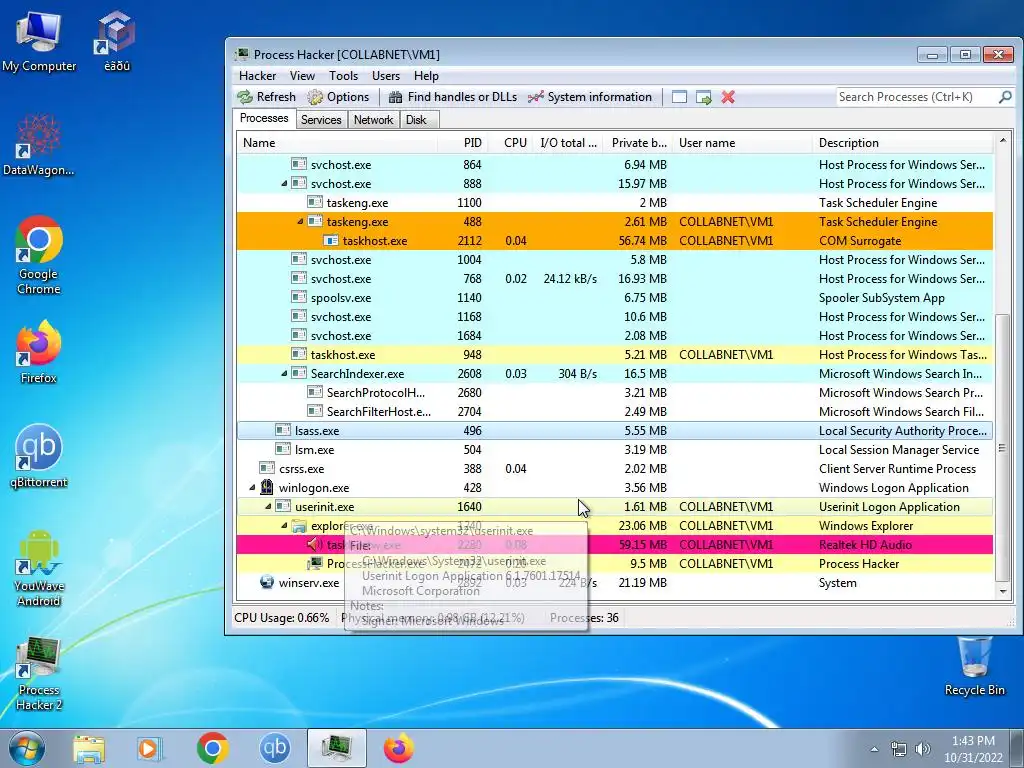Focus the Search Processes field

916,97
